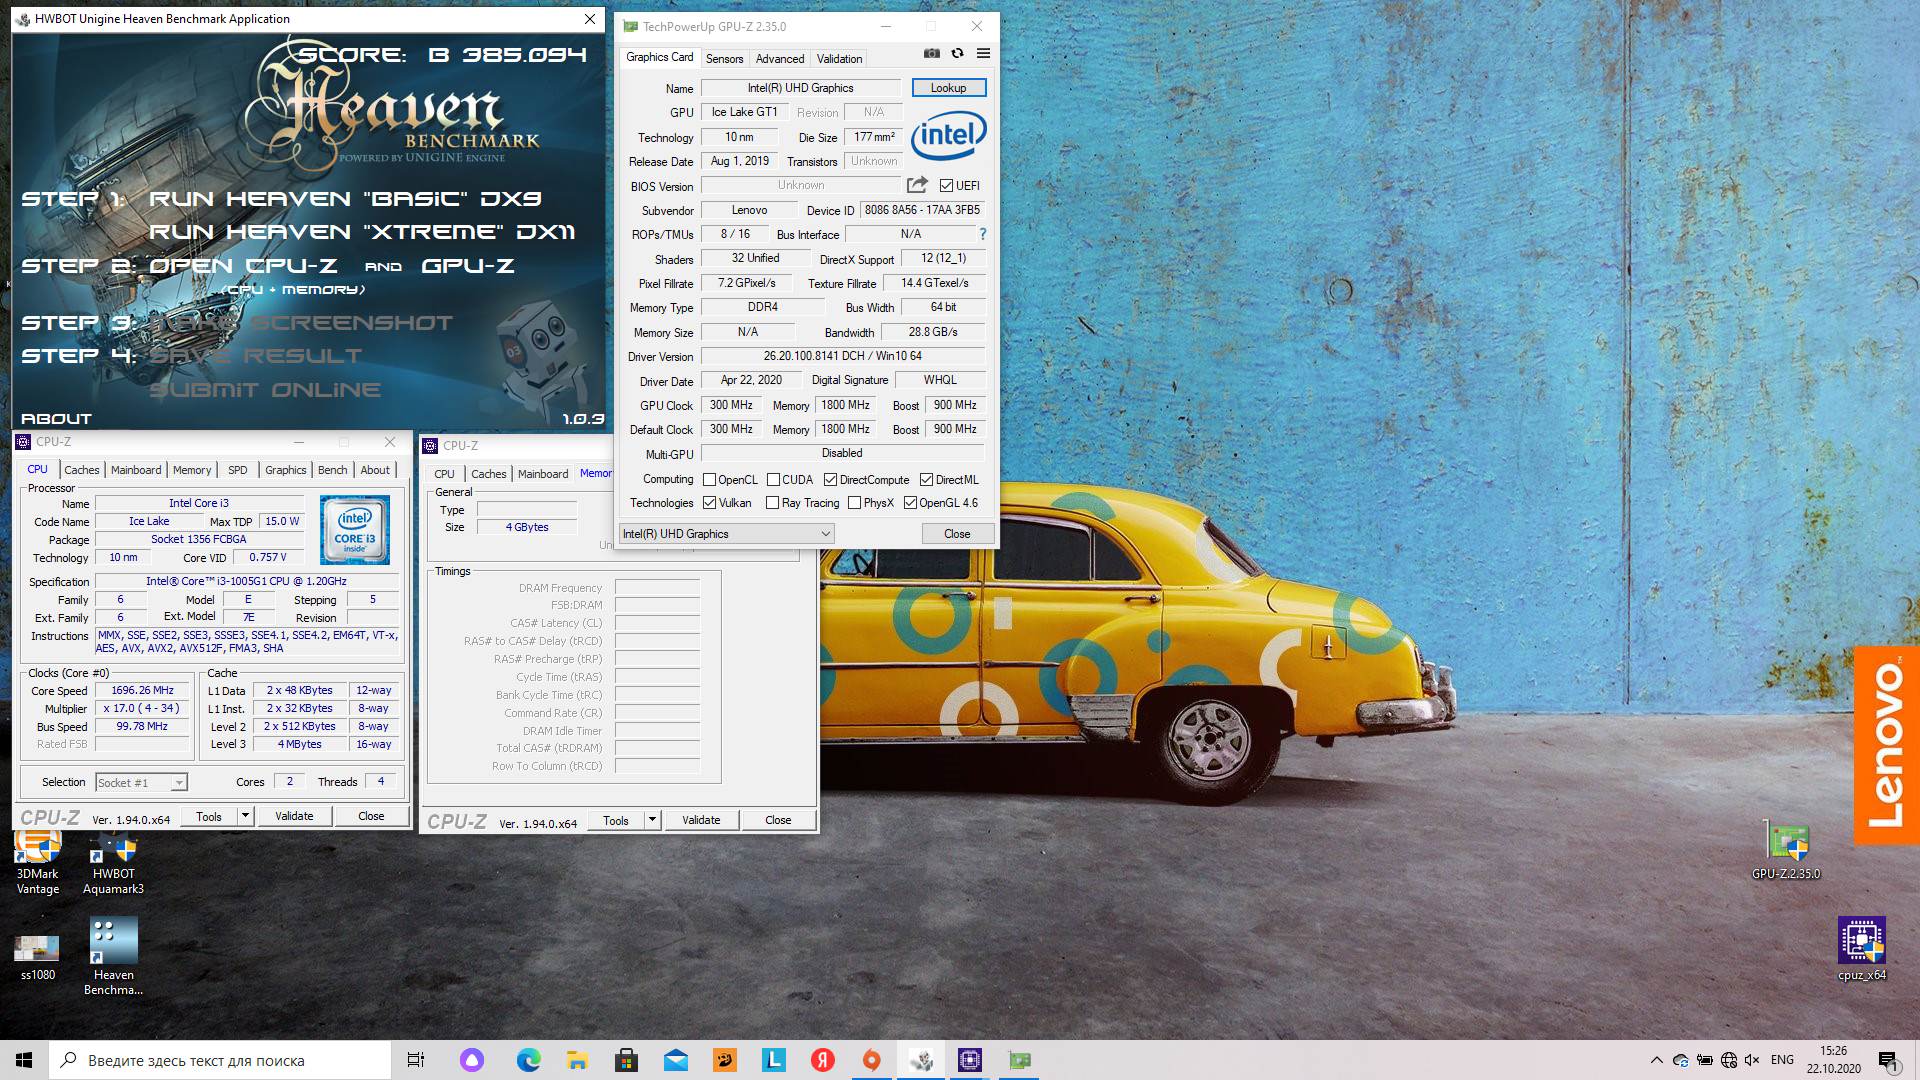Viewport: 1920px width, 1080px height.
Task: Toggle the DirectCompute checkbox
Action: coord(830,480)
